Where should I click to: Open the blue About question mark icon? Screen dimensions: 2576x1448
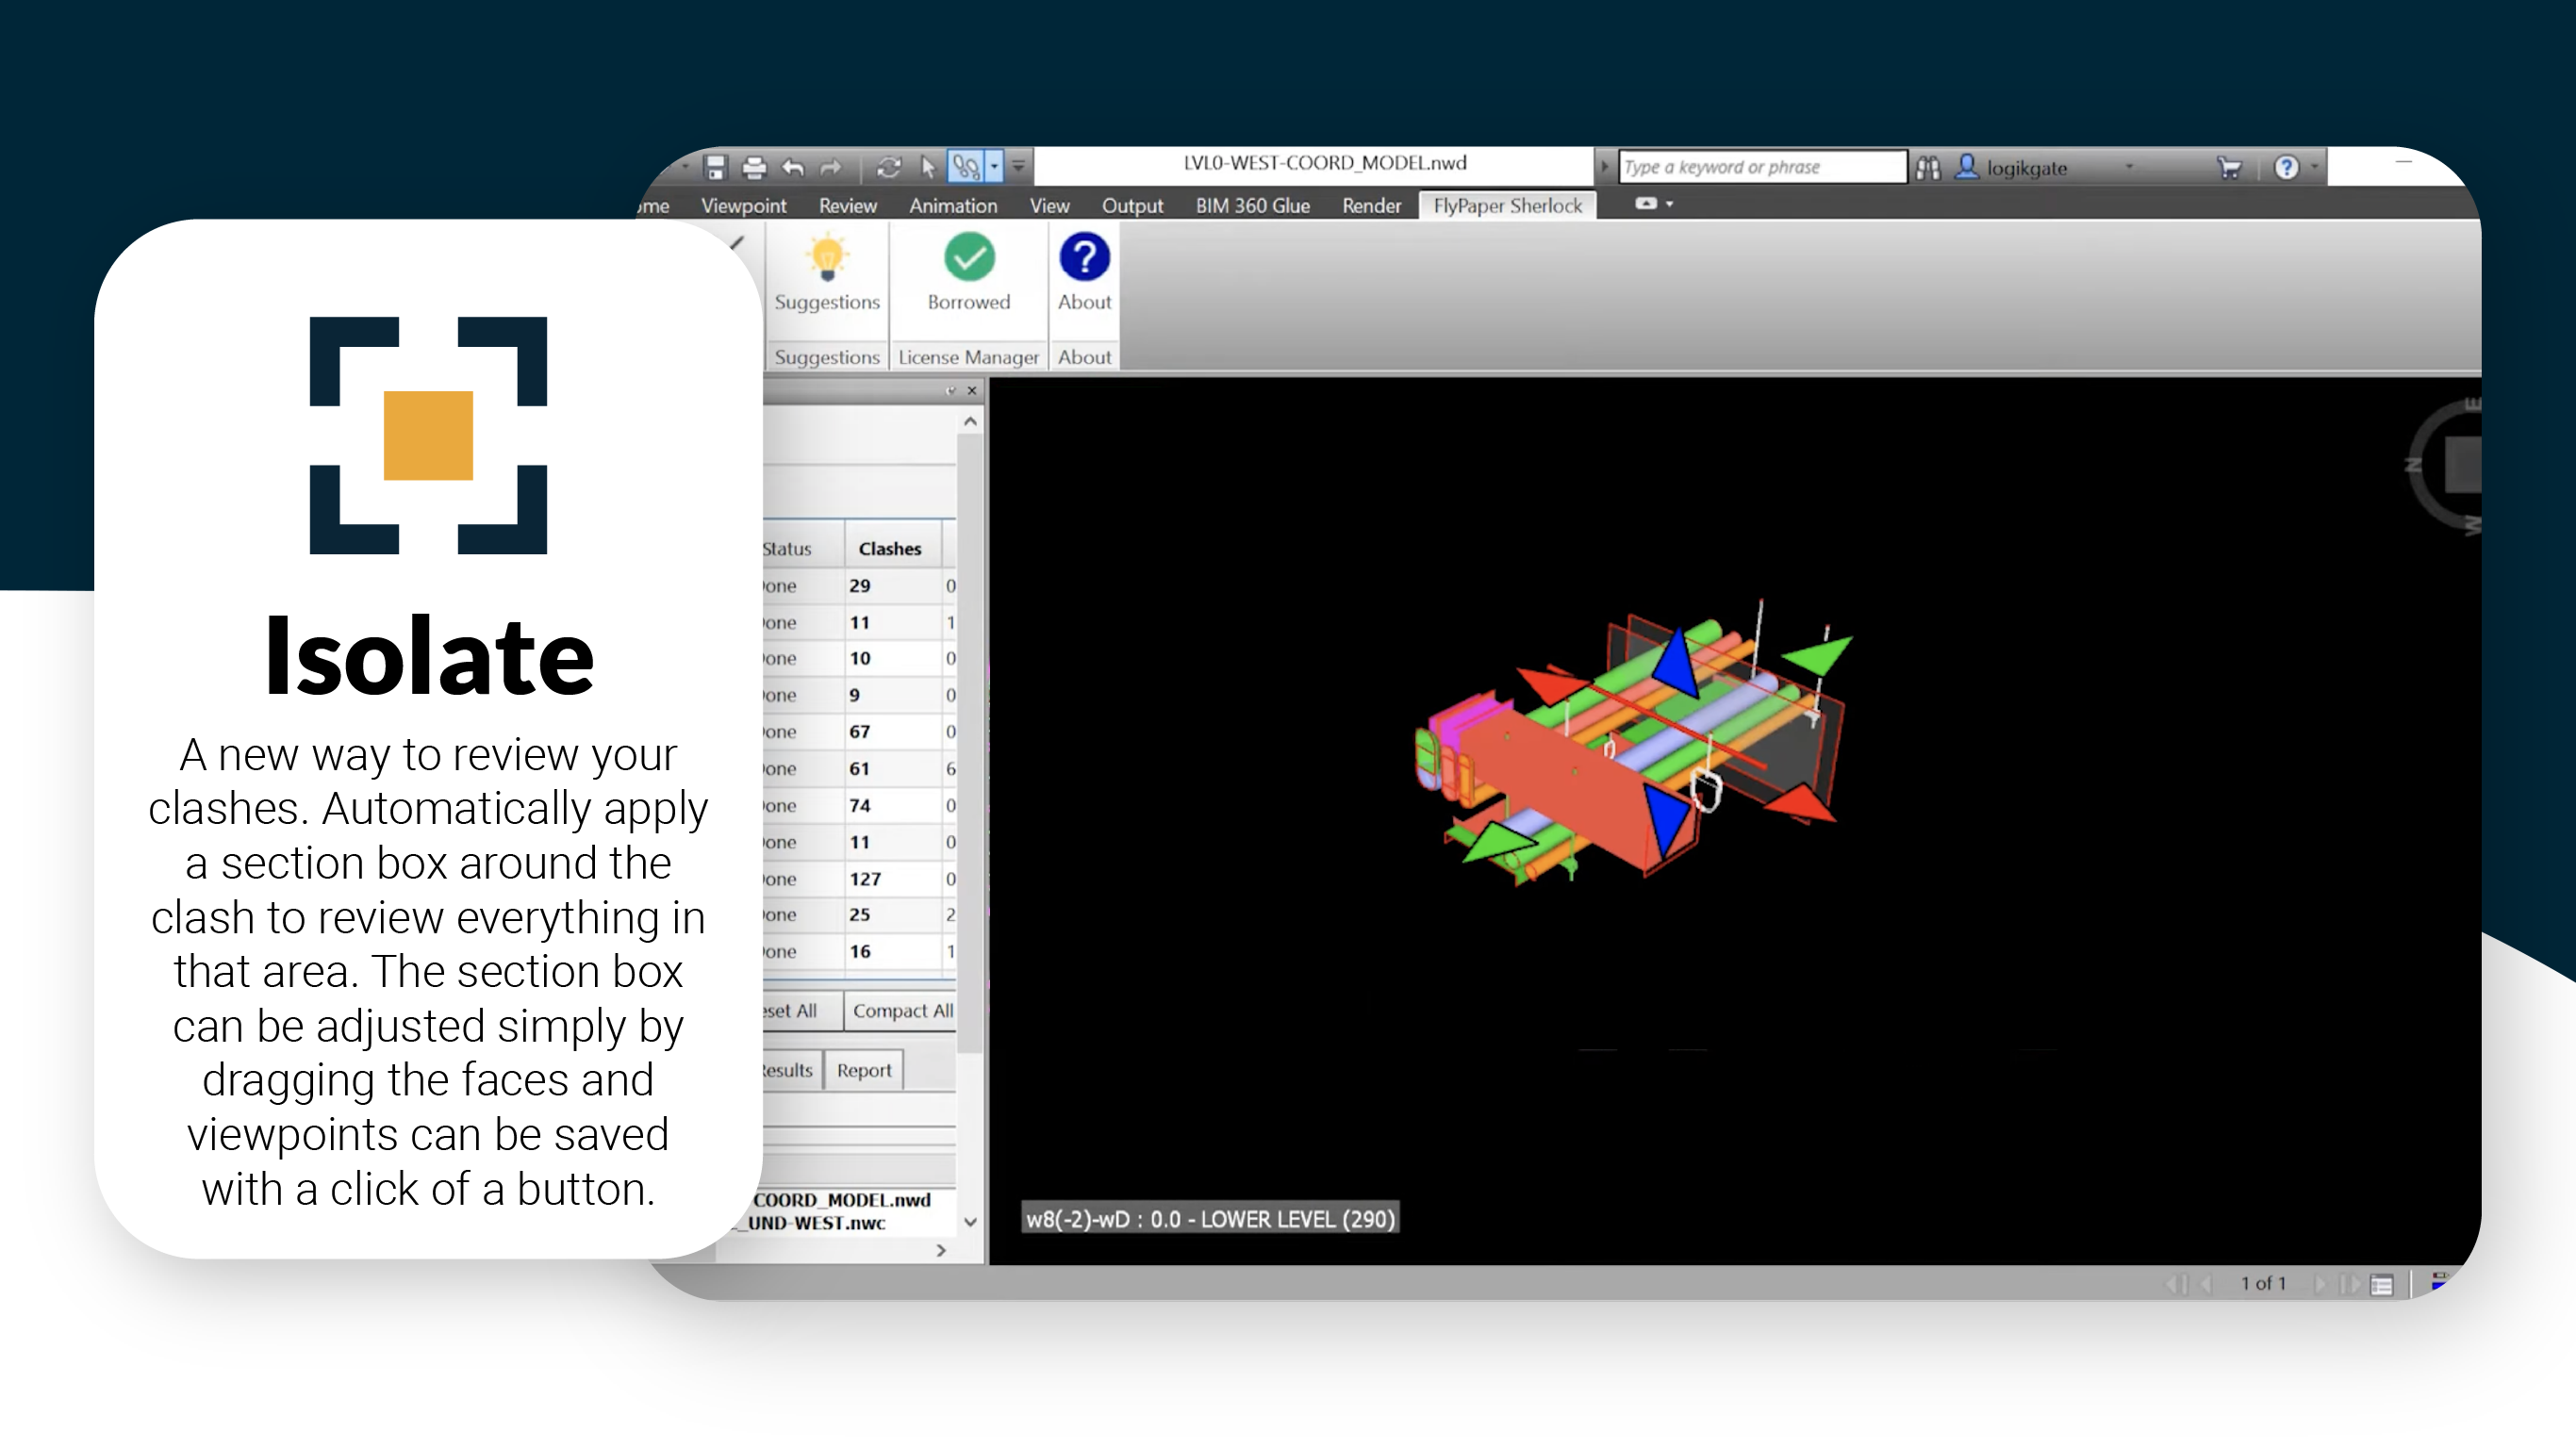point(1083,258)
